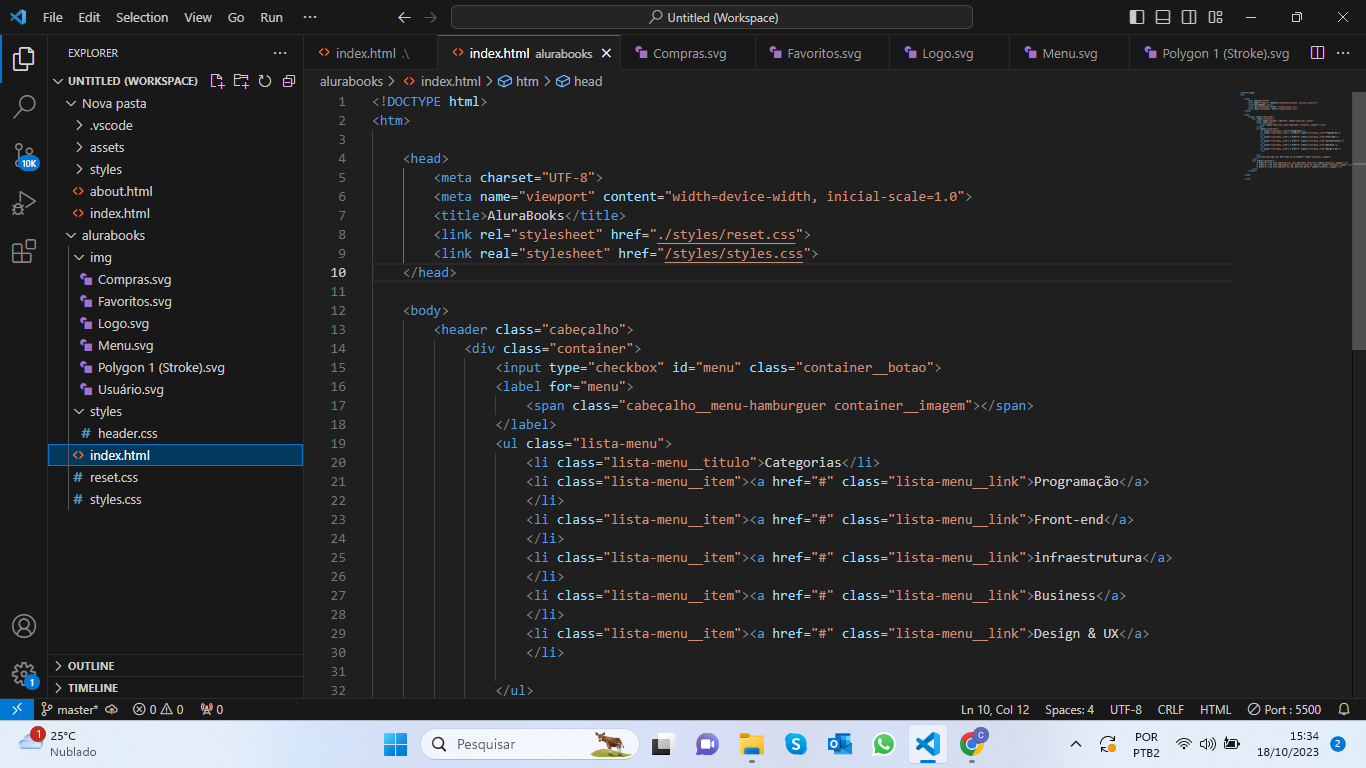Toggle the Secondary Side Bar visibility
Viewport: 1366px width, 768px height.
tap(1188, 17)
